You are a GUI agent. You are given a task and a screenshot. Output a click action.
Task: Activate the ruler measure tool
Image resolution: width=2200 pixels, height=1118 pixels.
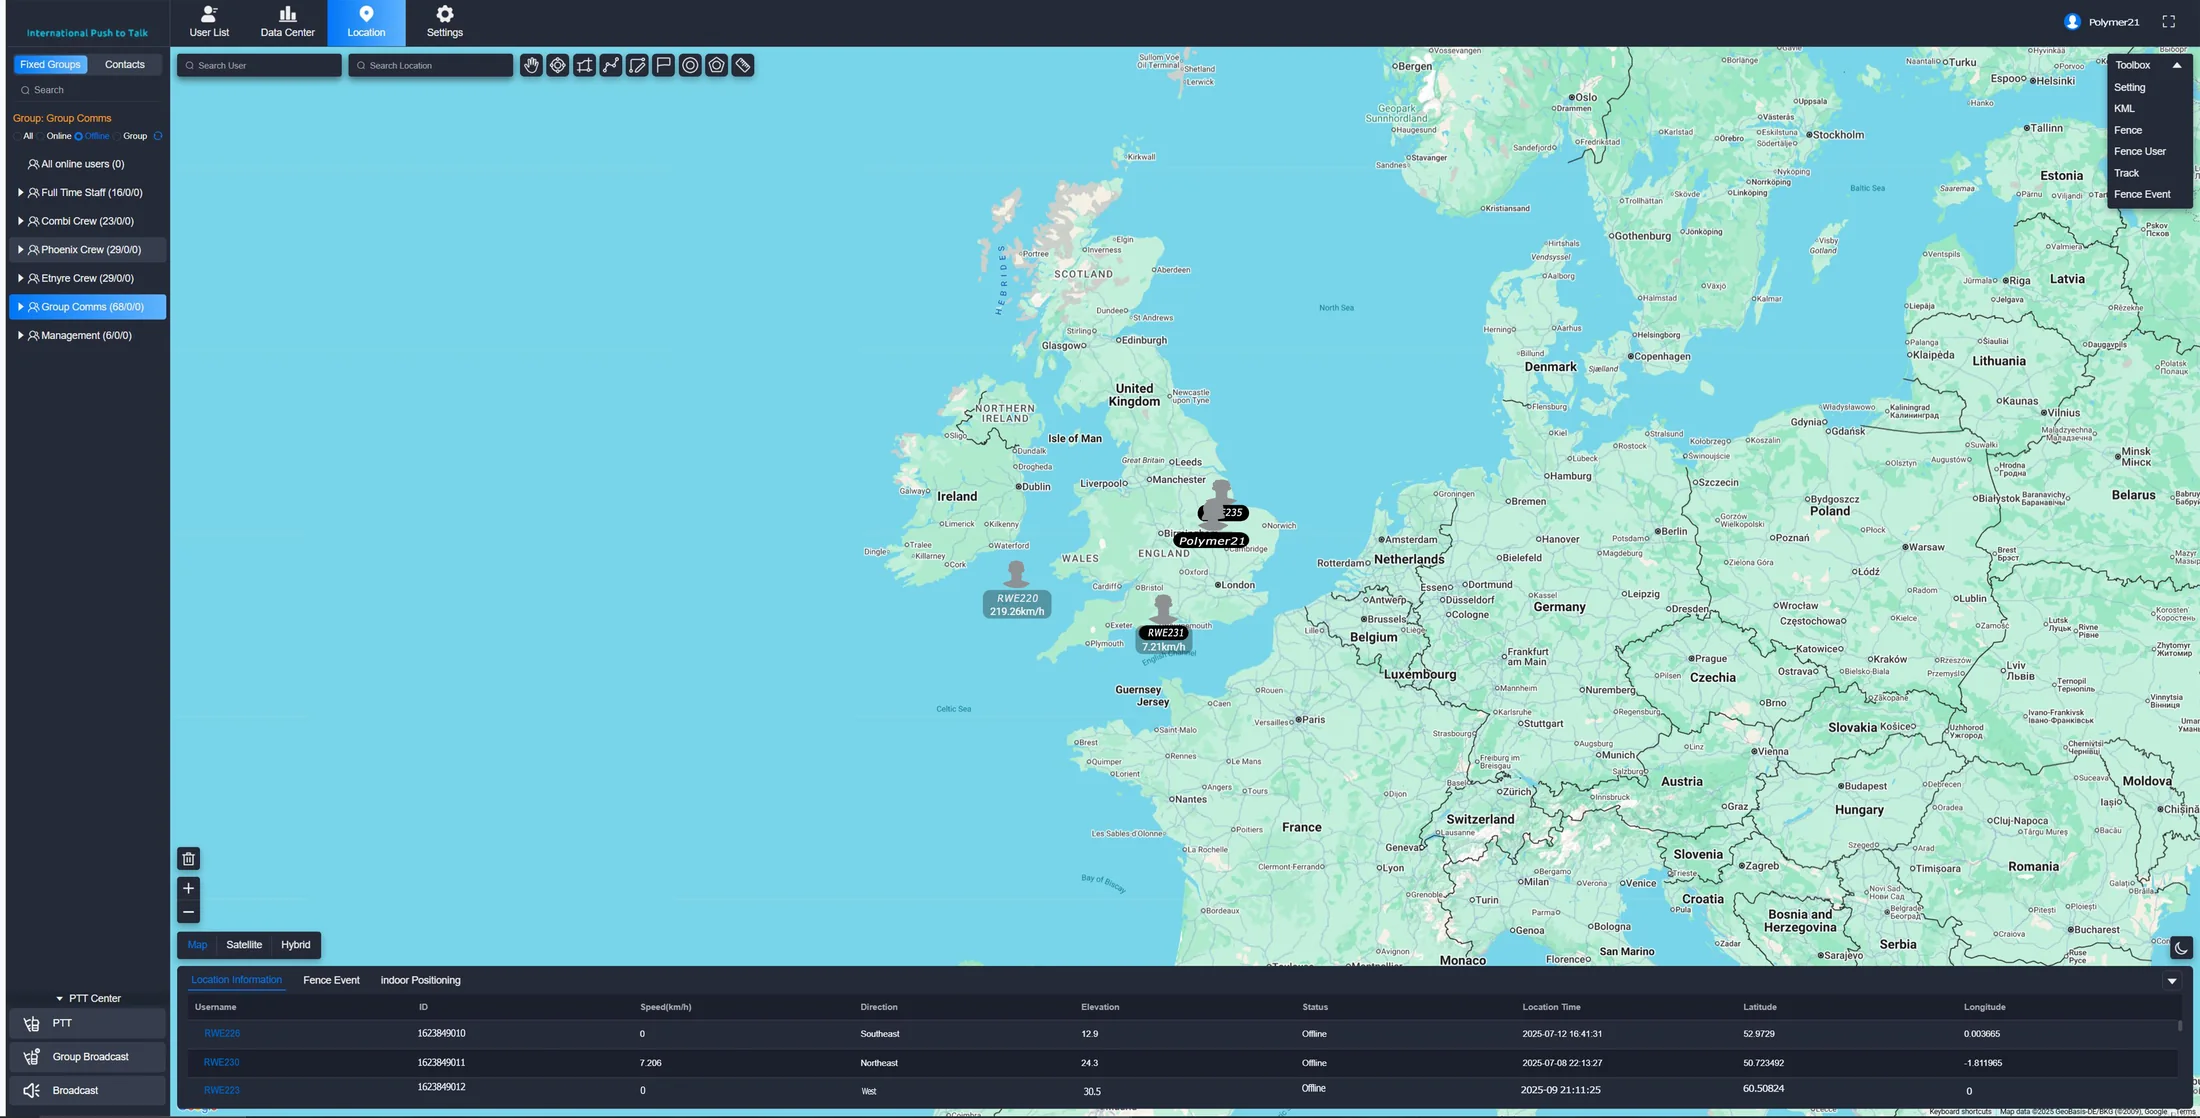tap(743, 65)
